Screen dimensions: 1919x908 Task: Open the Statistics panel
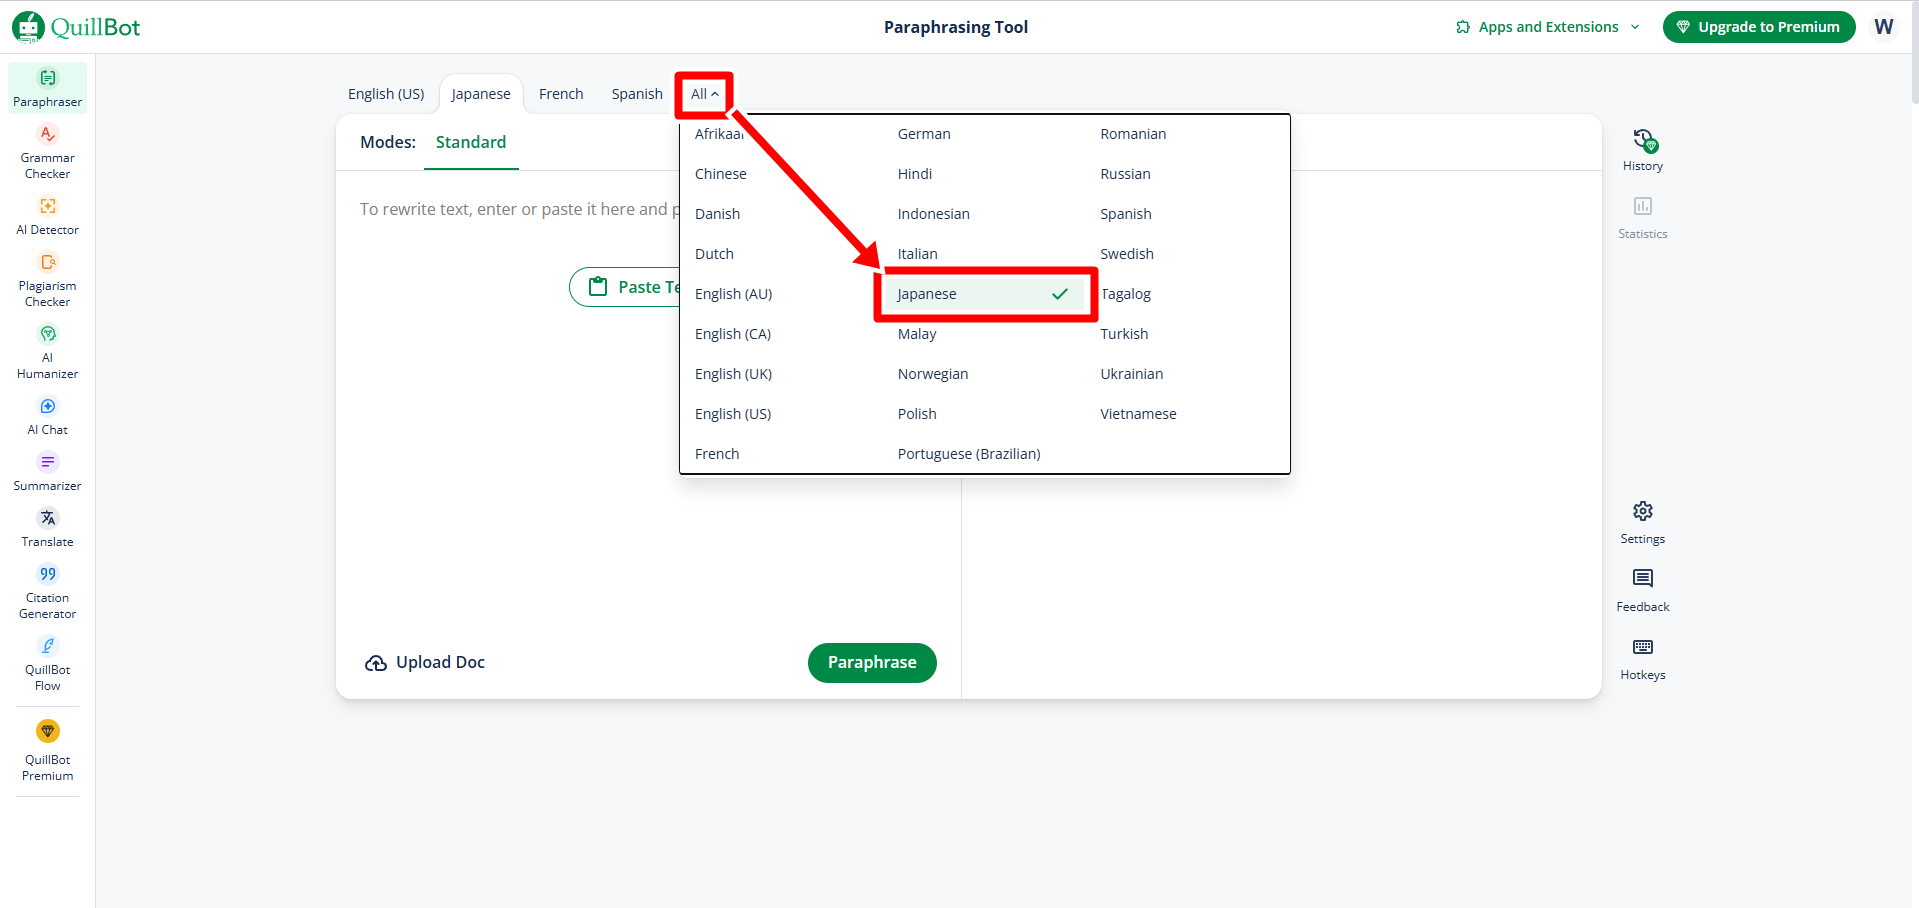[1642, 218]
